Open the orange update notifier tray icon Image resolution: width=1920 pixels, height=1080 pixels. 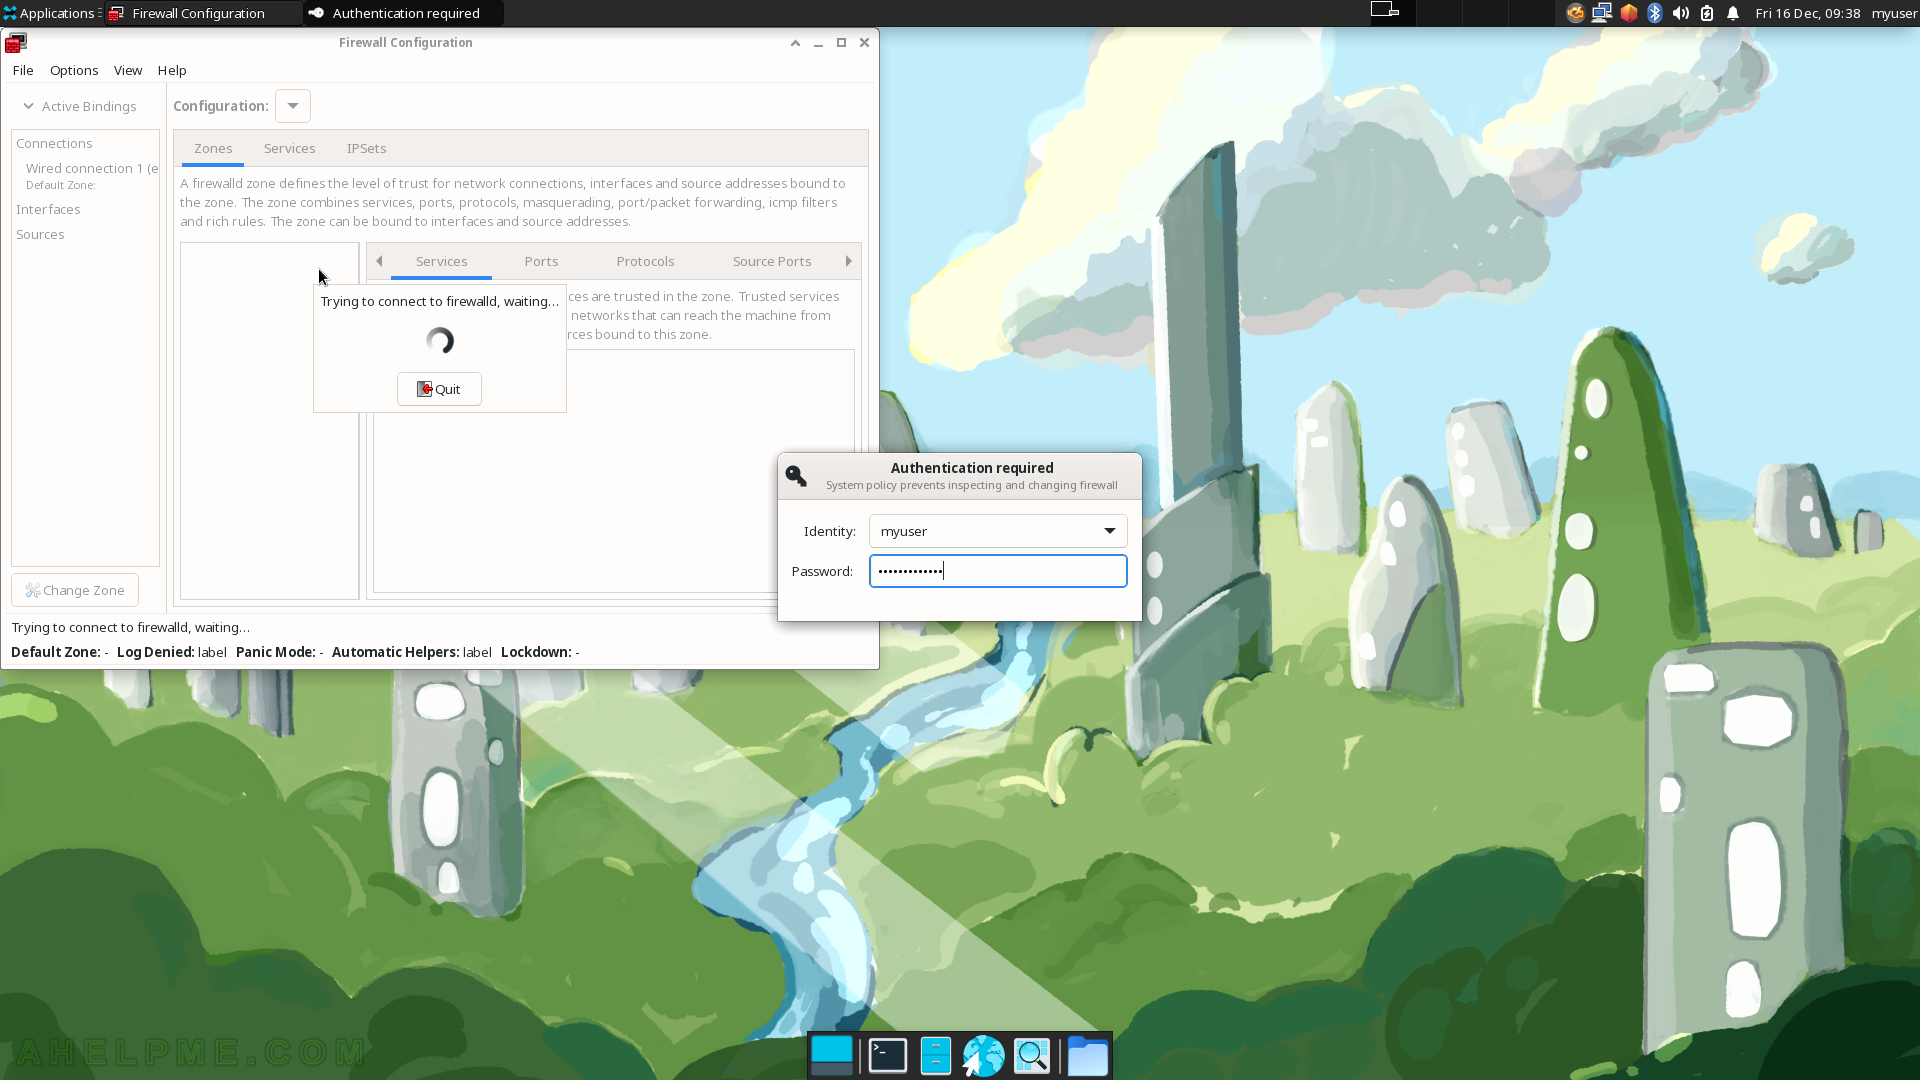tap(1575, 13)
